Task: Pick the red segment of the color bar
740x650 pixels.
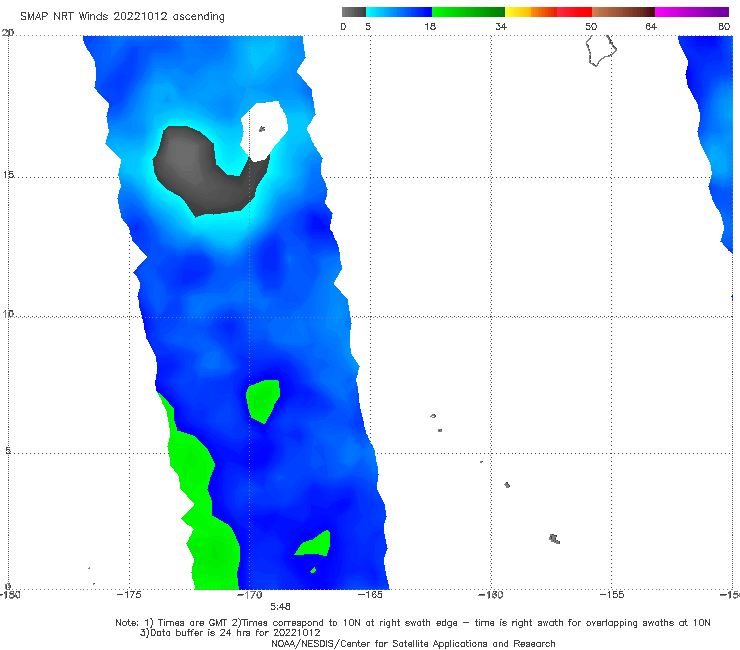Action: tap(574, 12)
